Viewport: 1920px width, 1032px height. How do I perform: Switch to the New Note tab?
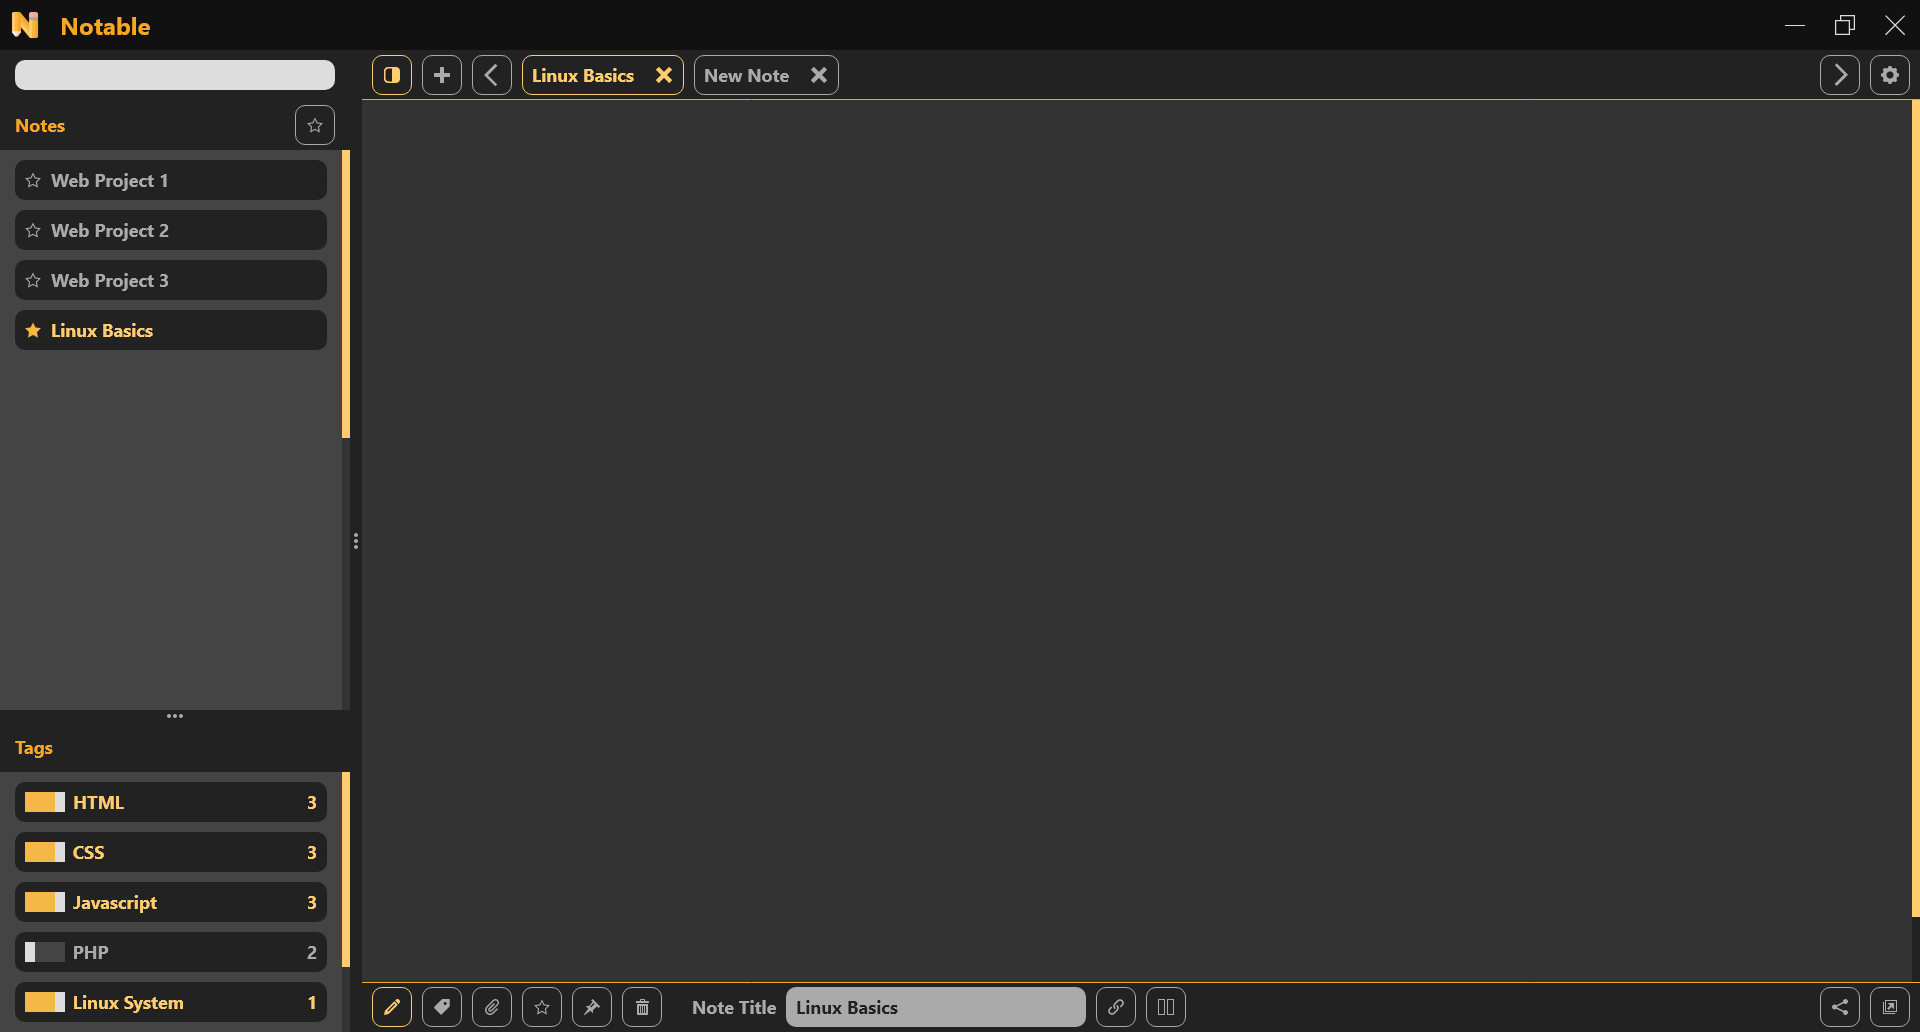[746, 74]
